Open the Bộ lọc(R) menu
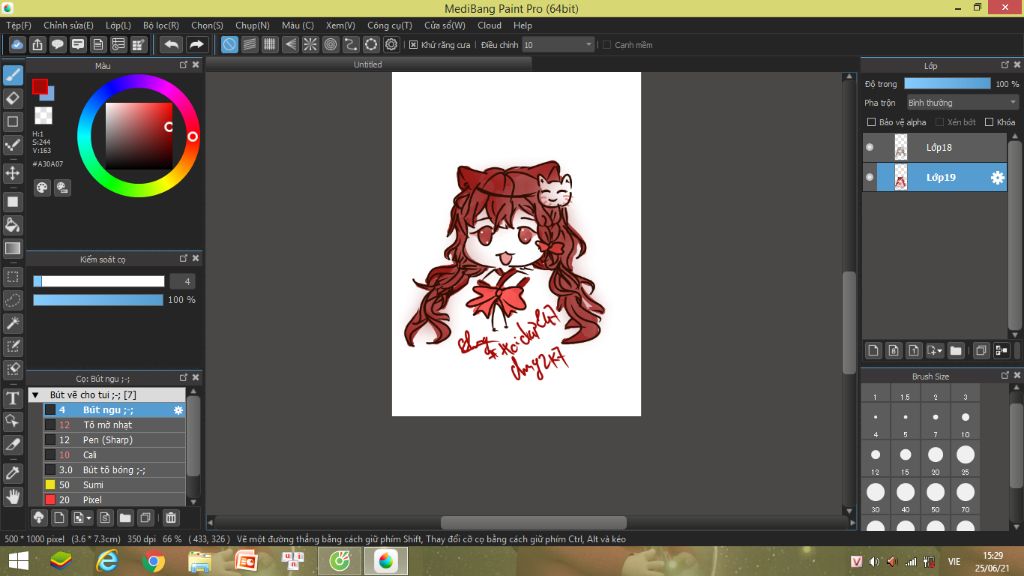This screenshot has height=576, width=1024. 161,25
